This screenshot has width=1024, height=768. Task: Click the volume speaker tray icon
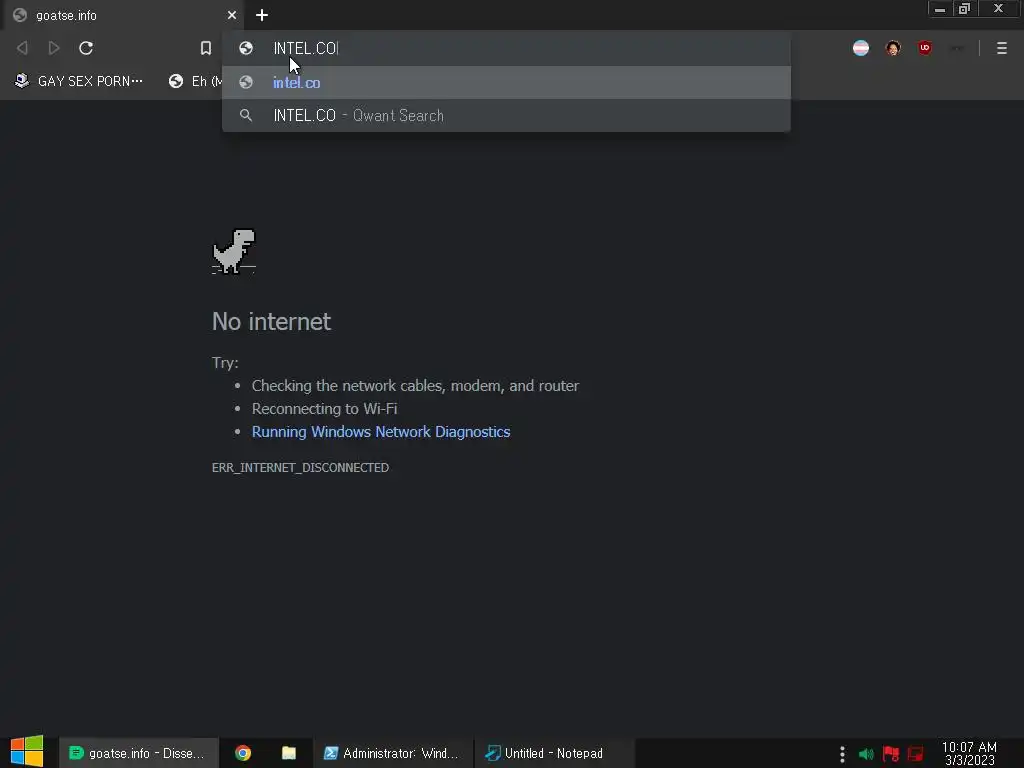click(x=866, y=754)
